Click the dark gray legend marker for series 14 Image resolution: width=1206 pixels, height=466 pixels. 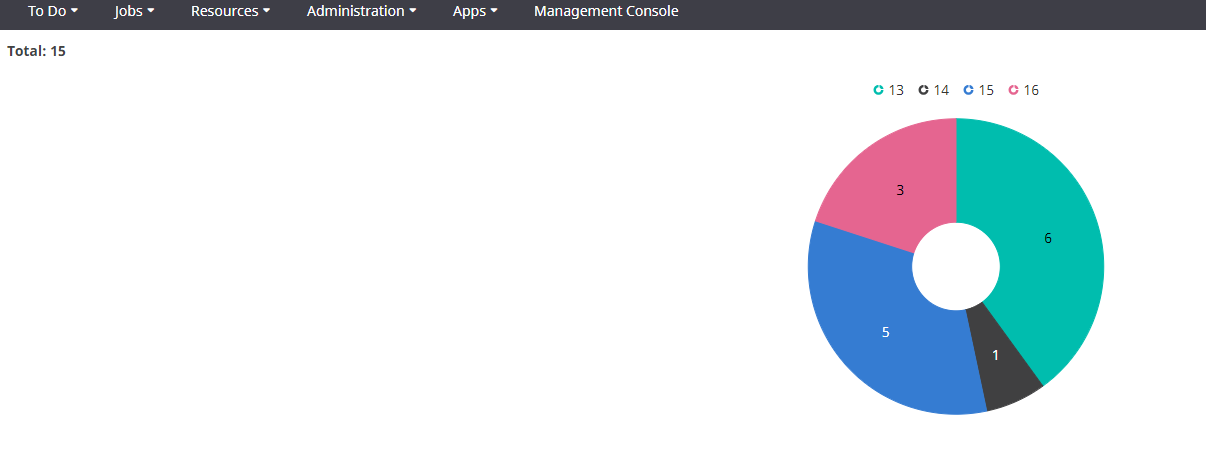click(923, 90)
